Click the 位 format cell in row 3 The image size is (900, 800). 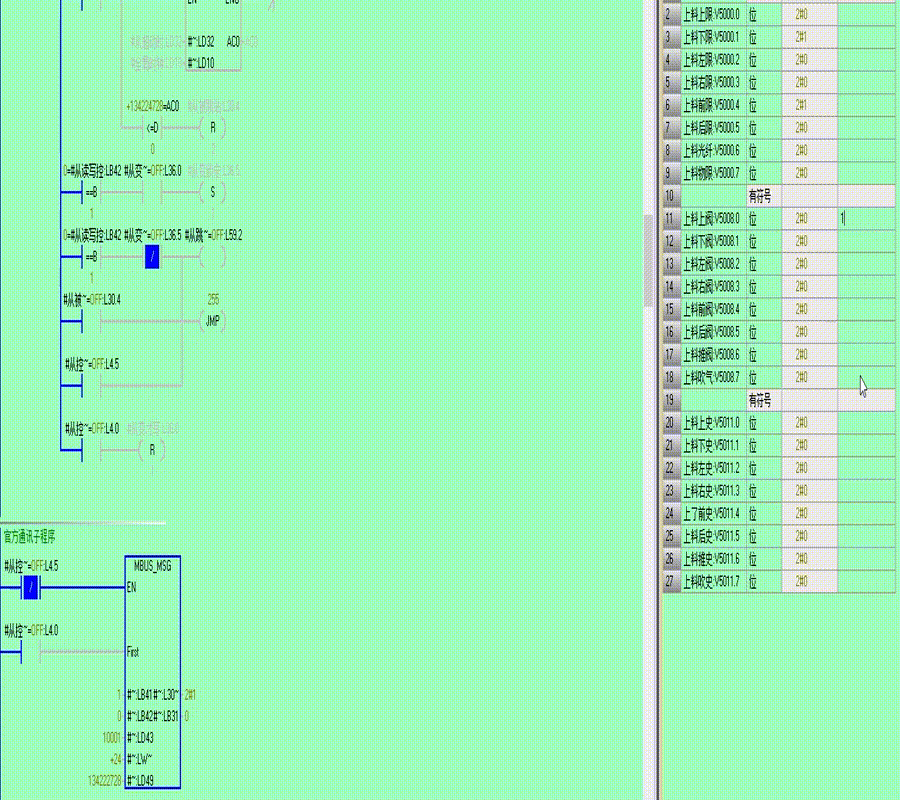[x=764, y=37]
